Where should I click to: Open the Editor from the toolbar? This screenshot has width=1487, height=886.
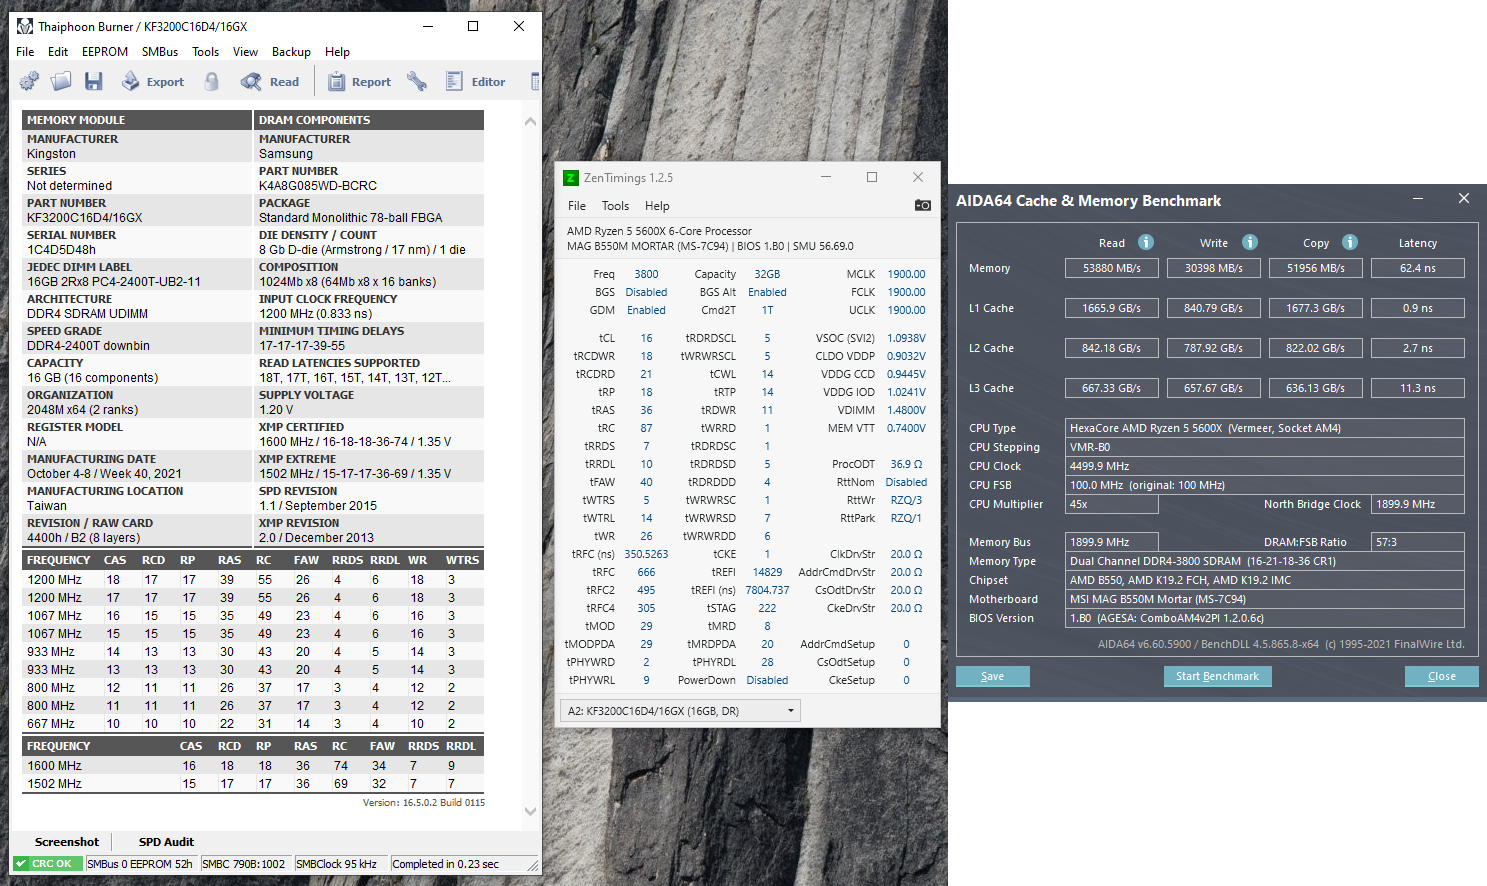tap(475, 82)
